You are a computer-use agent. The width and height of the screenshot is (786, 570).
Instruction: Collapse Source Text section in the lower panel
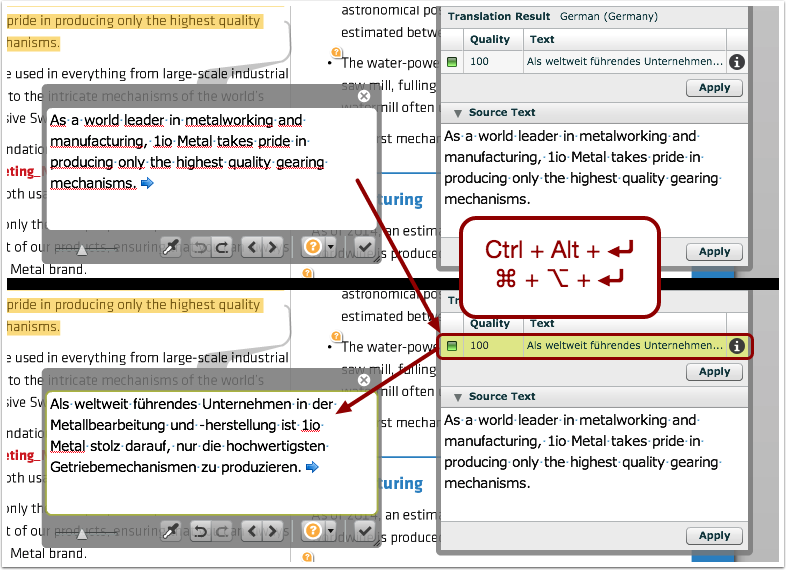click(x=457, y=398)
